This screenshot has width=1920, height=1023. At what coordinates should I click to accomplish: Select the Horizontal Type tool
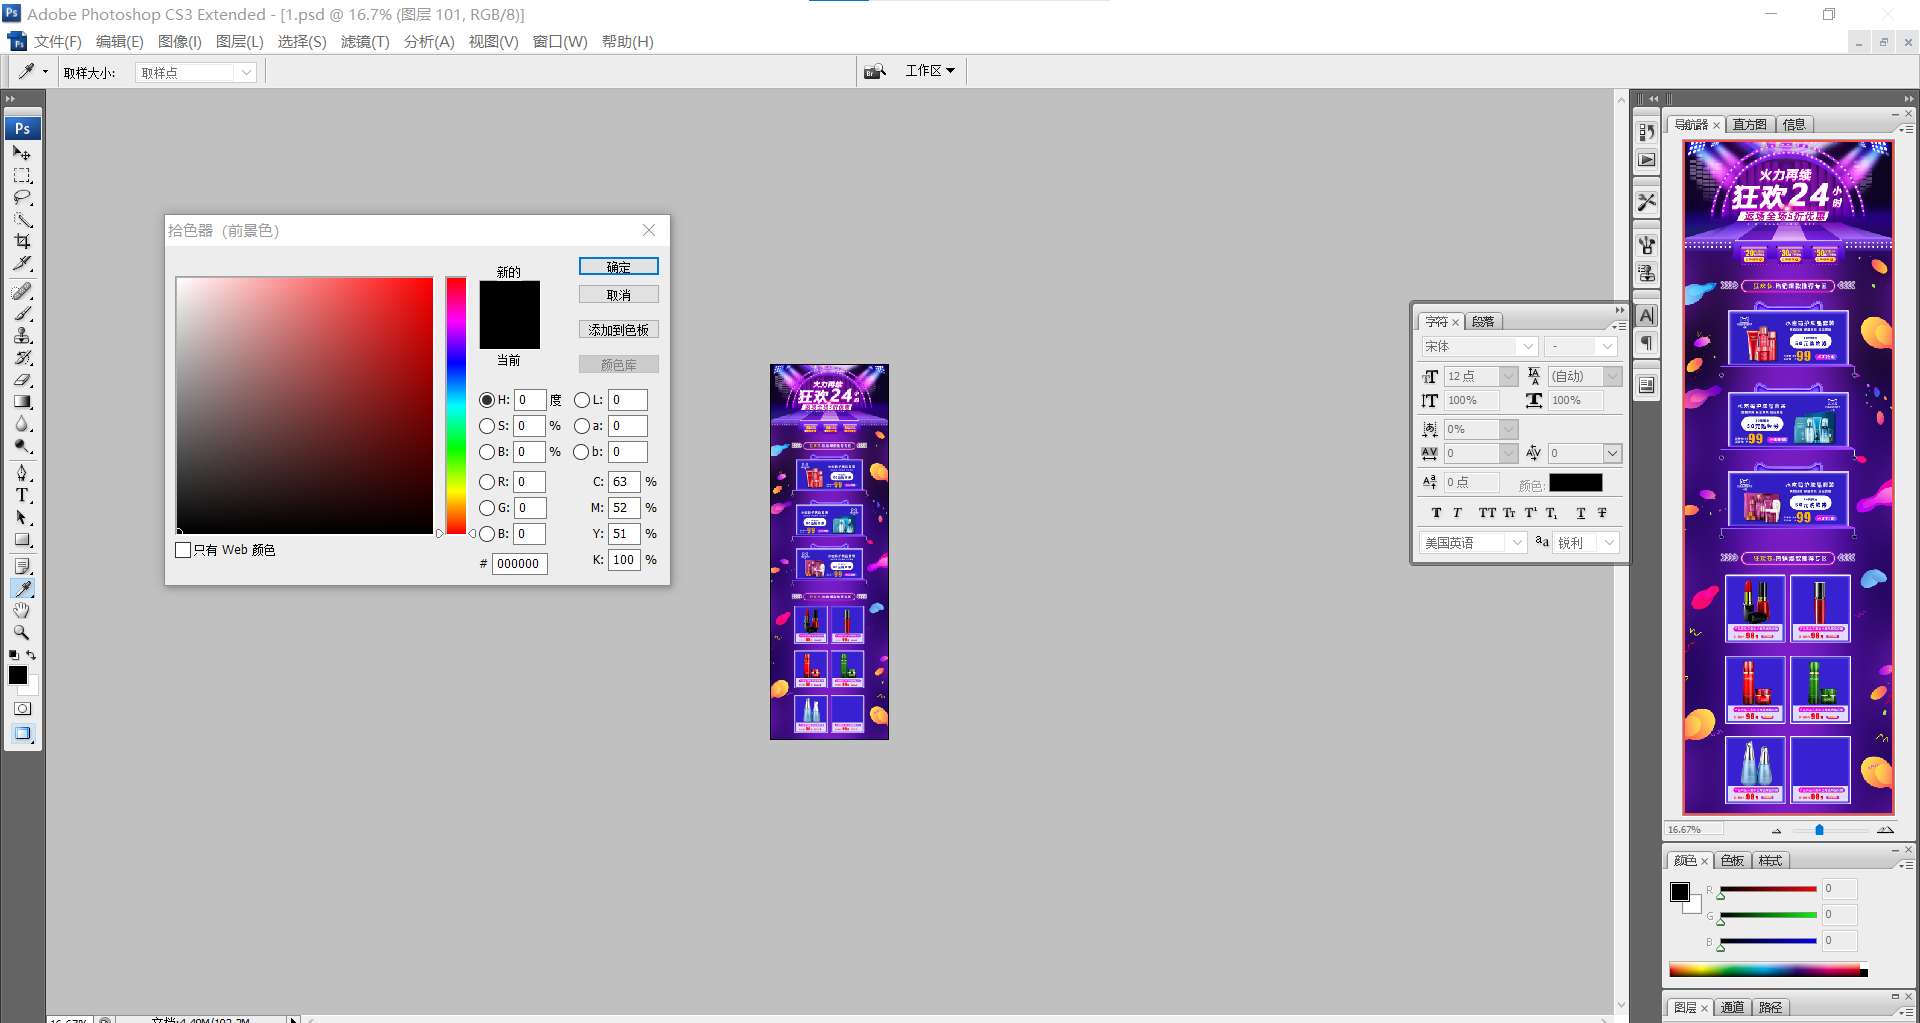pyautogui.click(x=22, y=495)
